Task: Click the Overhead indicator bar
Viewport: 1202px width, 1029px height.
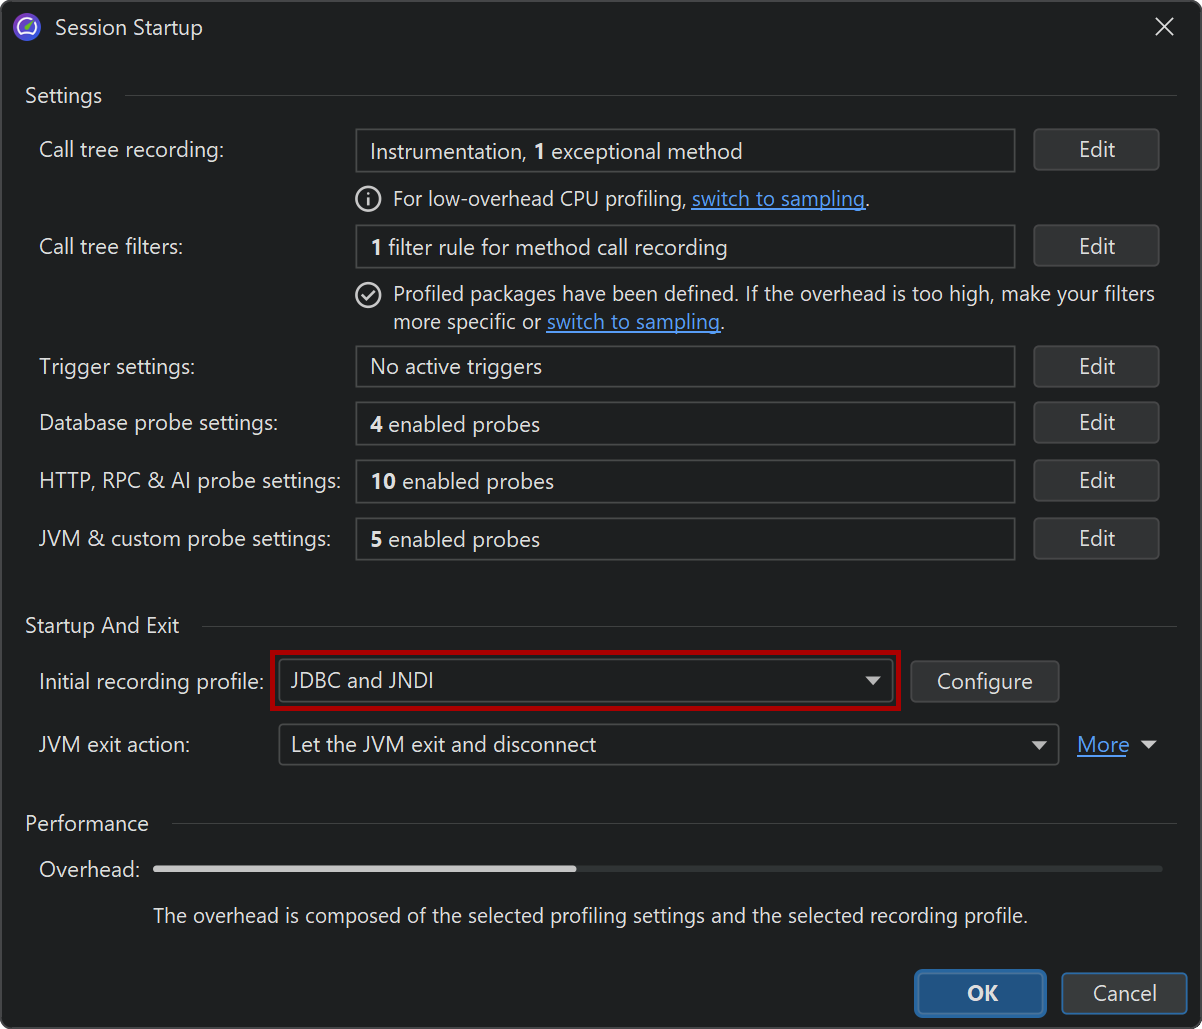Action: pyautogui.click(x=657, y=869)
